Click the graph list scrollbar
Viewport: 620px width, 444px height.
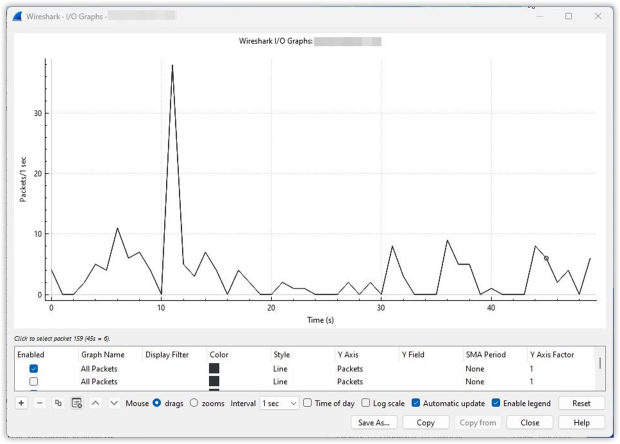click(600, 364)
